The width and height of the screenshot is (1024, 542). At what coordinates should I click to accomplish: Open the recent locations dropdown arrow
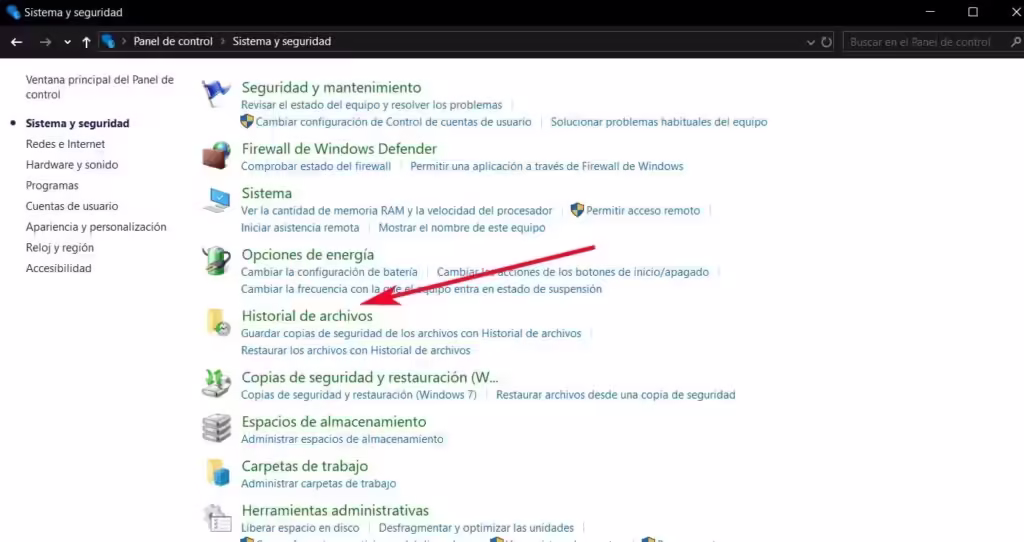(67, 42)
